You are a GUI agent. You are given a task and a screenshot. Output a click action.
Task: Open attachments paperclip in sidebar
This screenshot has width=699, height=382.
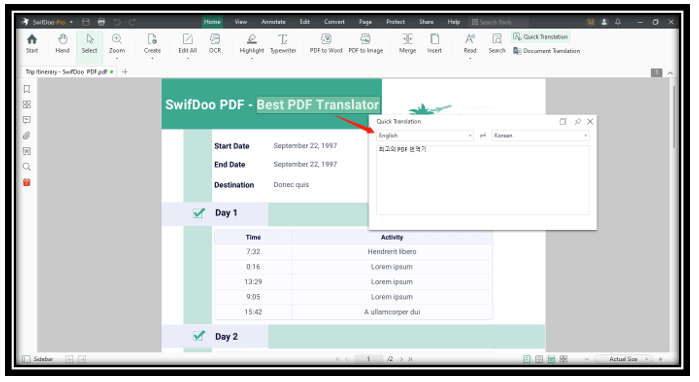(27, 136)
